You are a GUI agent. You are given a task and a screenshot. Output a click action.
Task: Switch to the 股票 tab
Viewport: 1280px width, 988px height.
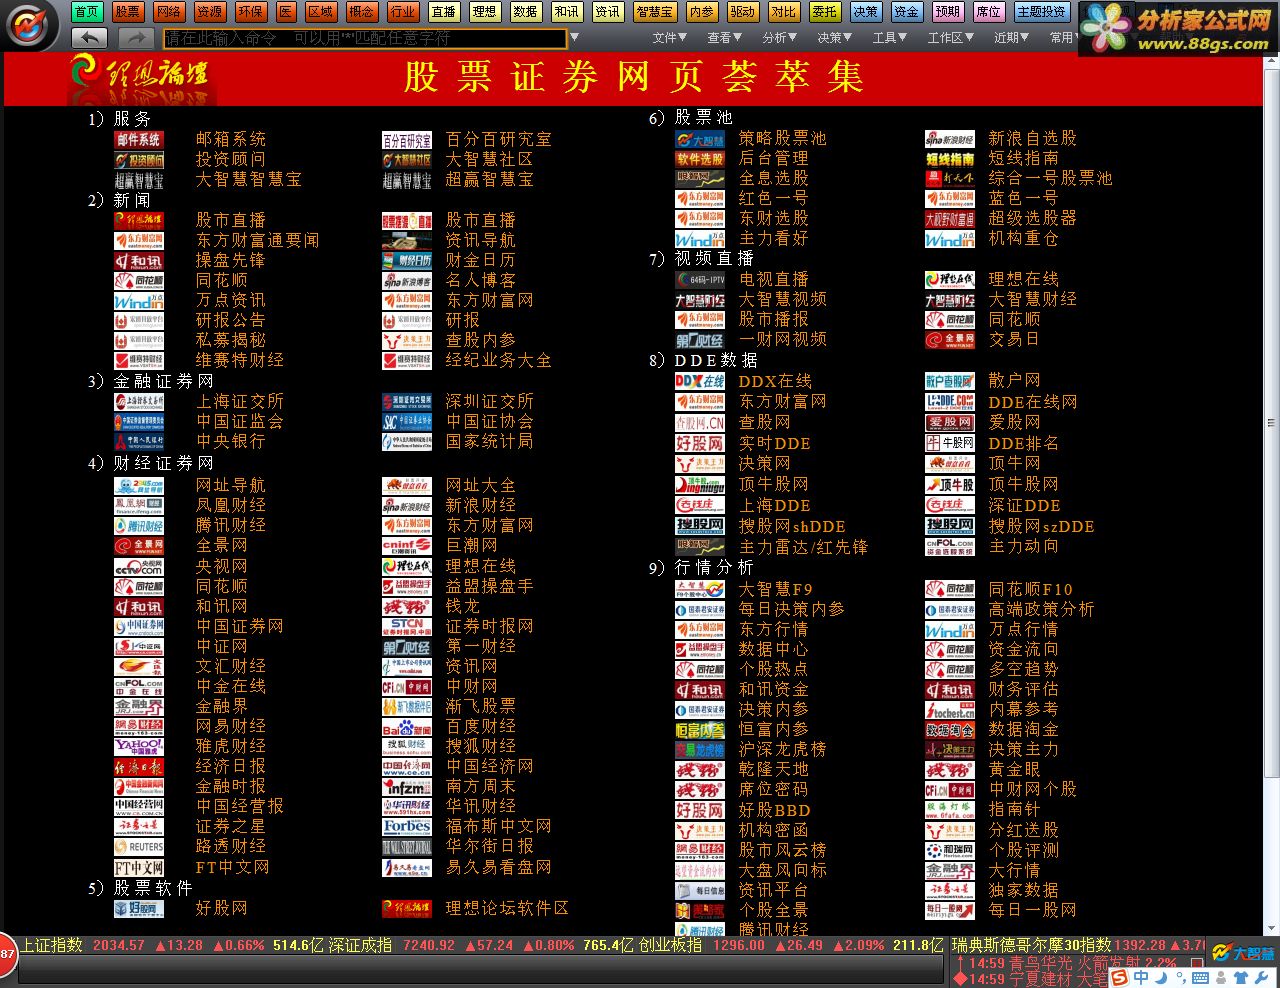pos(127,12)
